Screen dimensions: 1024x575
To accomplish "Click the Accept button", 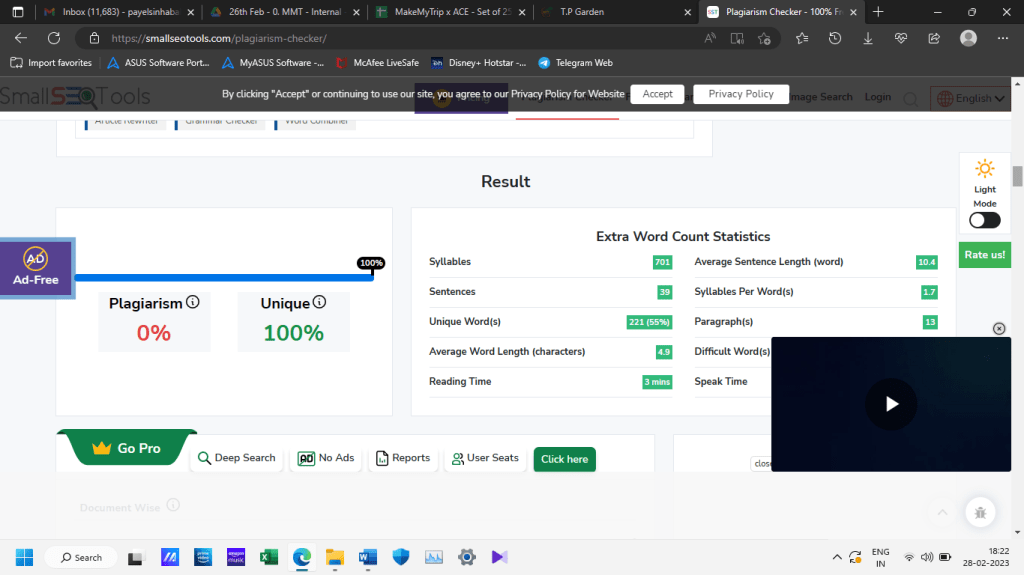I will [657, 94].
